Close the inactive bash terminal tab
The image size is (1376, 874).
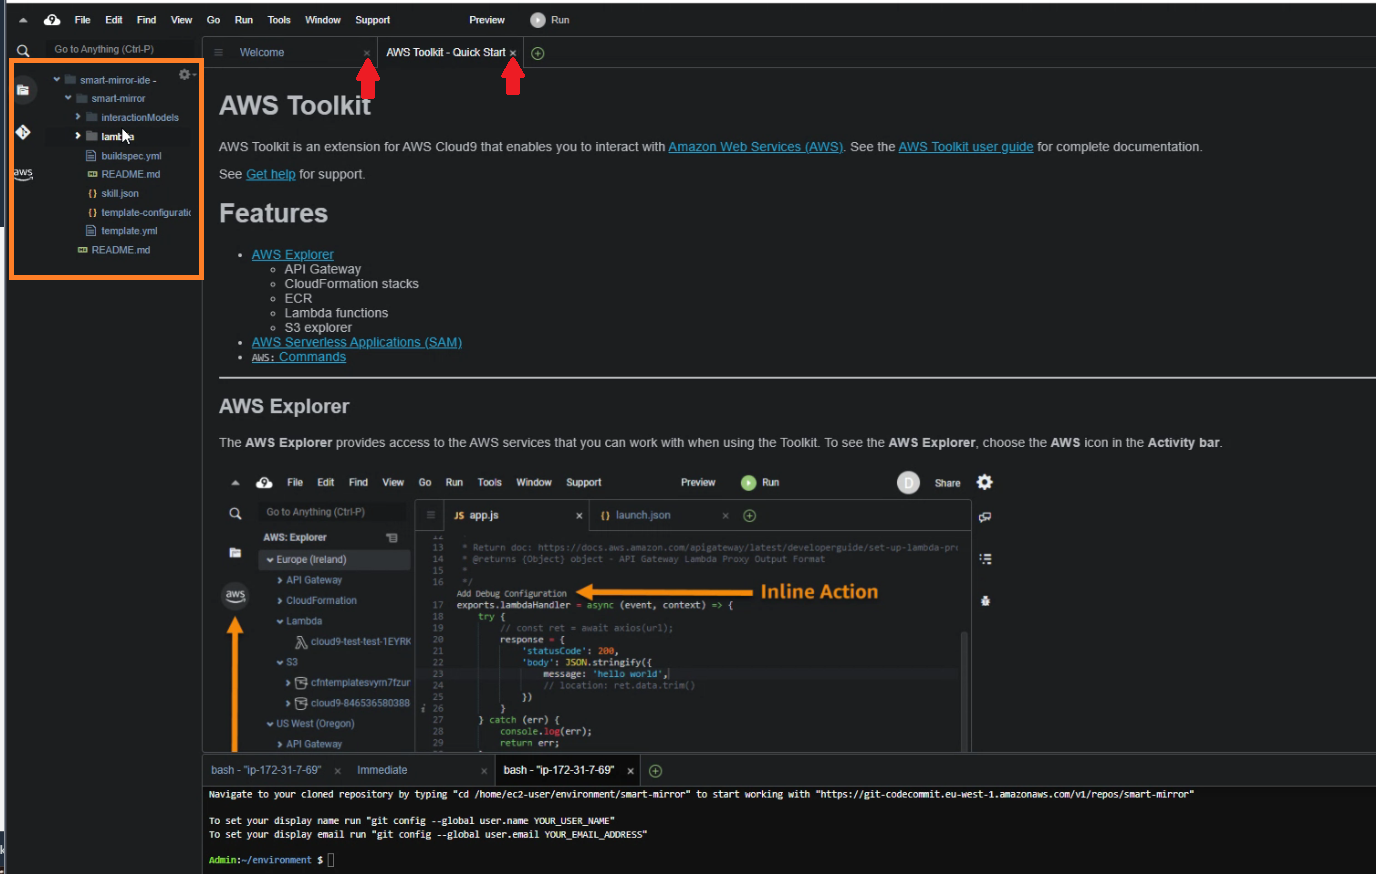337,771
